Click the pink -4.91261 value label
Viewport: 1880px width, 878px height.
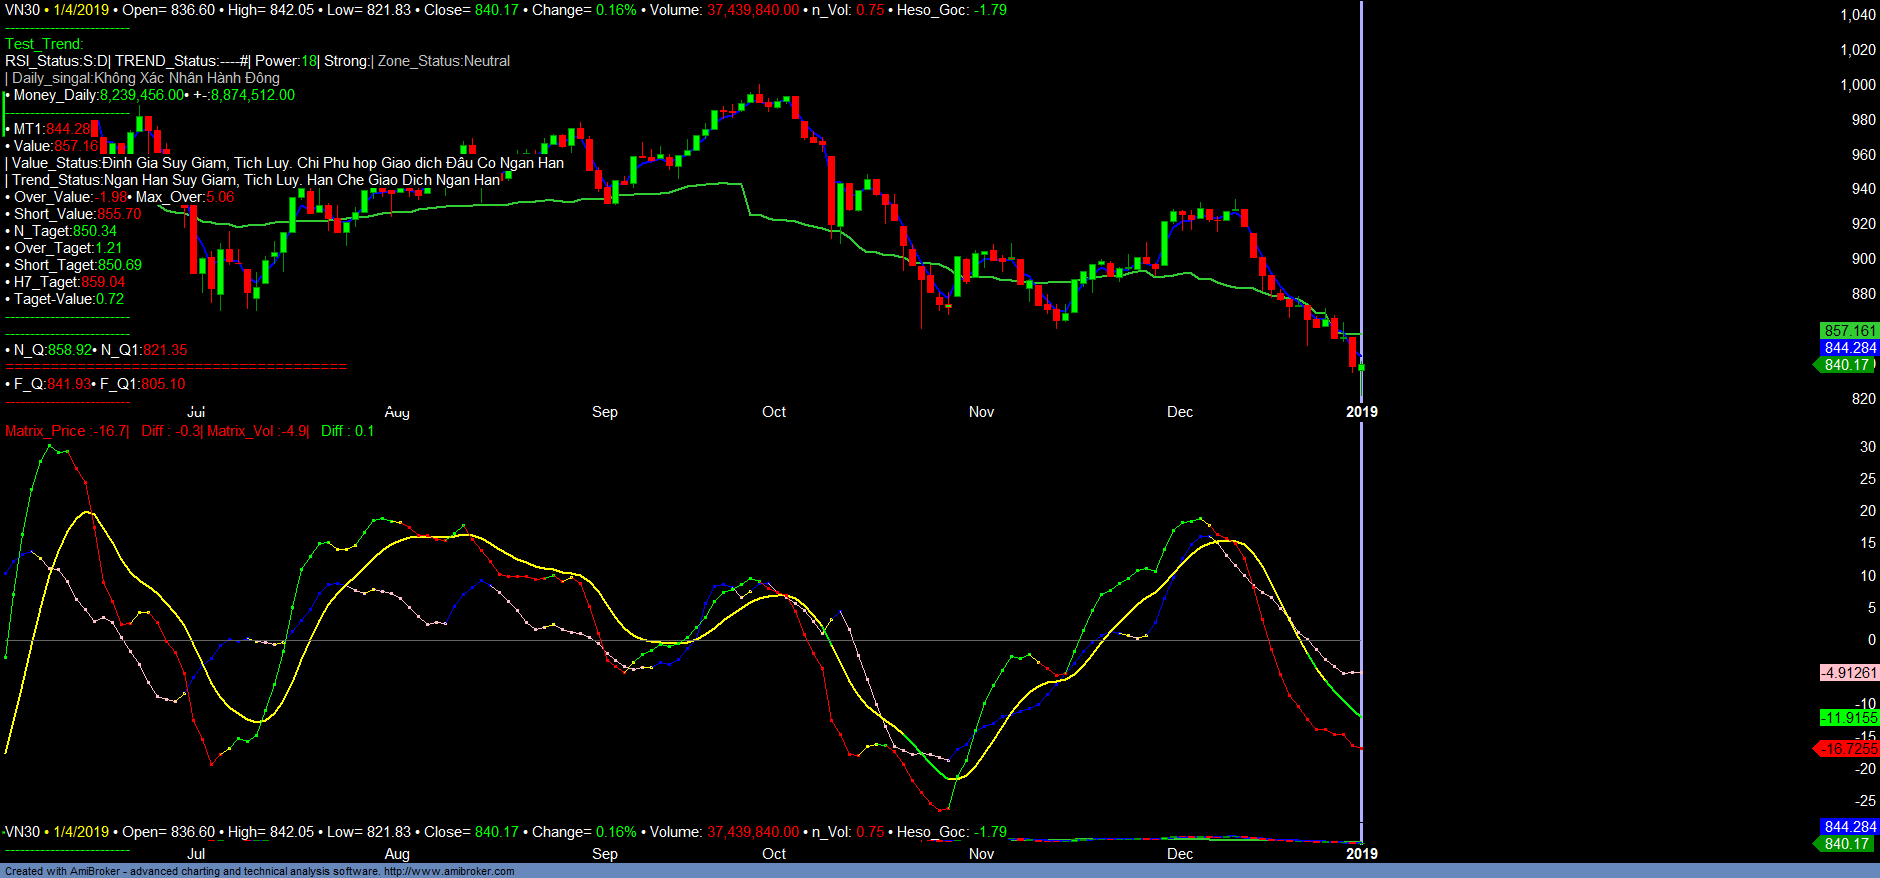[x=1848, y=673]
